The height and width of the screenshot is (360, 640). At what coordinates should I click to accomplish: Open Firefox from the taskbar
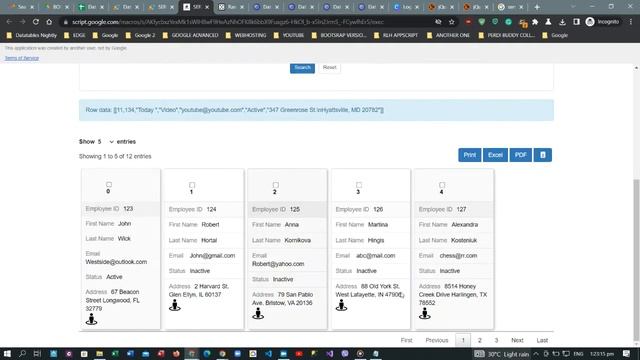point(176,353)
